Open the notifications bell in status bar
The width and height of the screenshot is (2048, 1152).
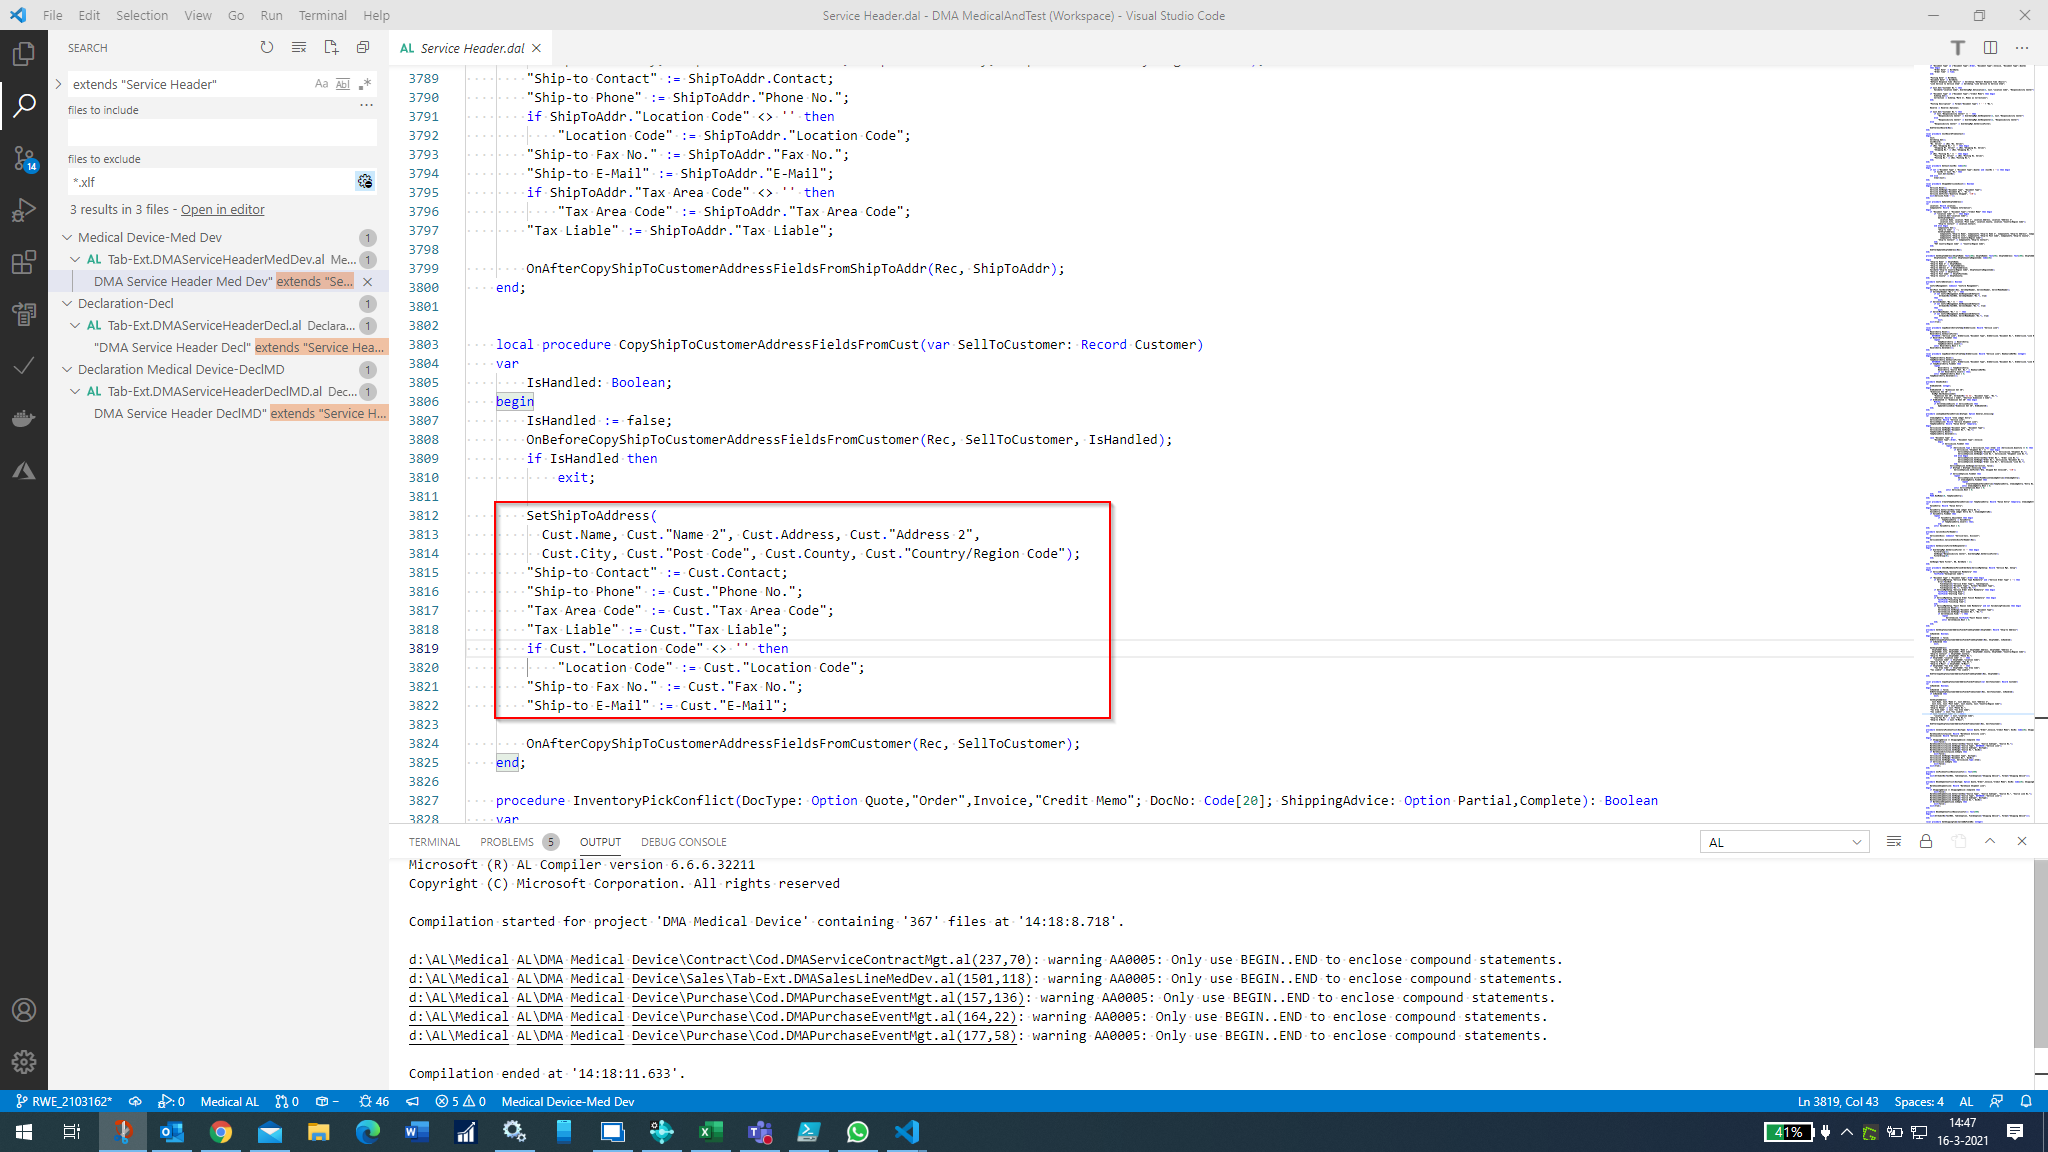click(x=2026, y=1101)
